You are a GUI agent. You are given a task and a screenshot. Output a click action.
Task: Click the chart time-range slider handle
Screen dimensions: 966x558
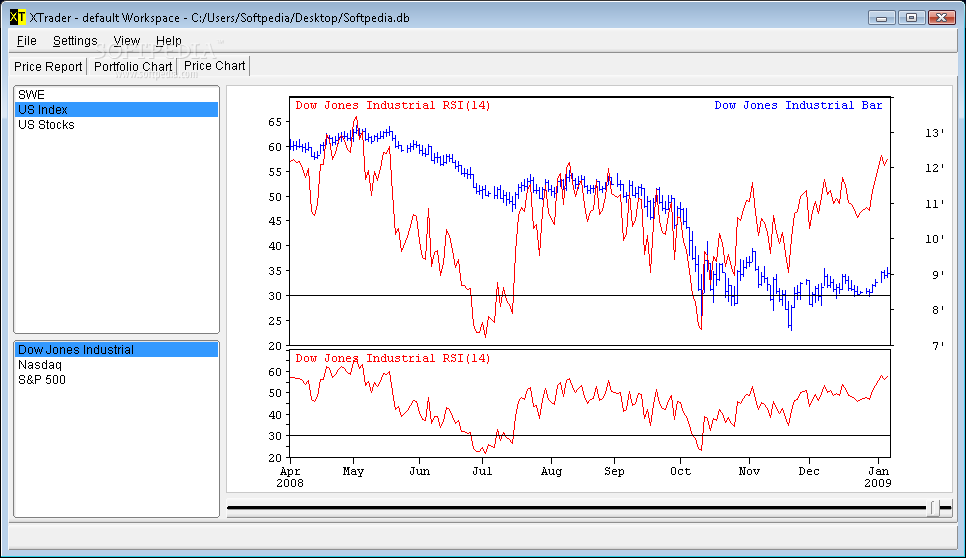935,508
